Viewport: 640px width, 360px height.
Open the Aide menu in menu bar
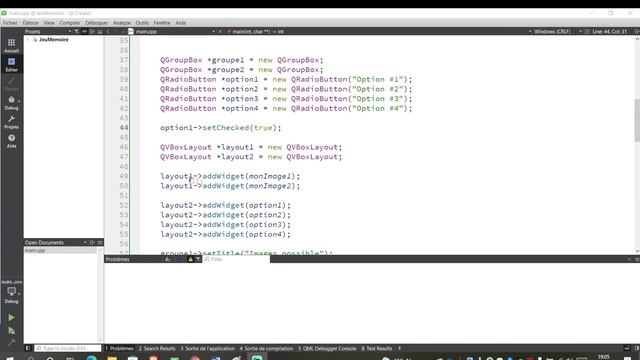181,23
